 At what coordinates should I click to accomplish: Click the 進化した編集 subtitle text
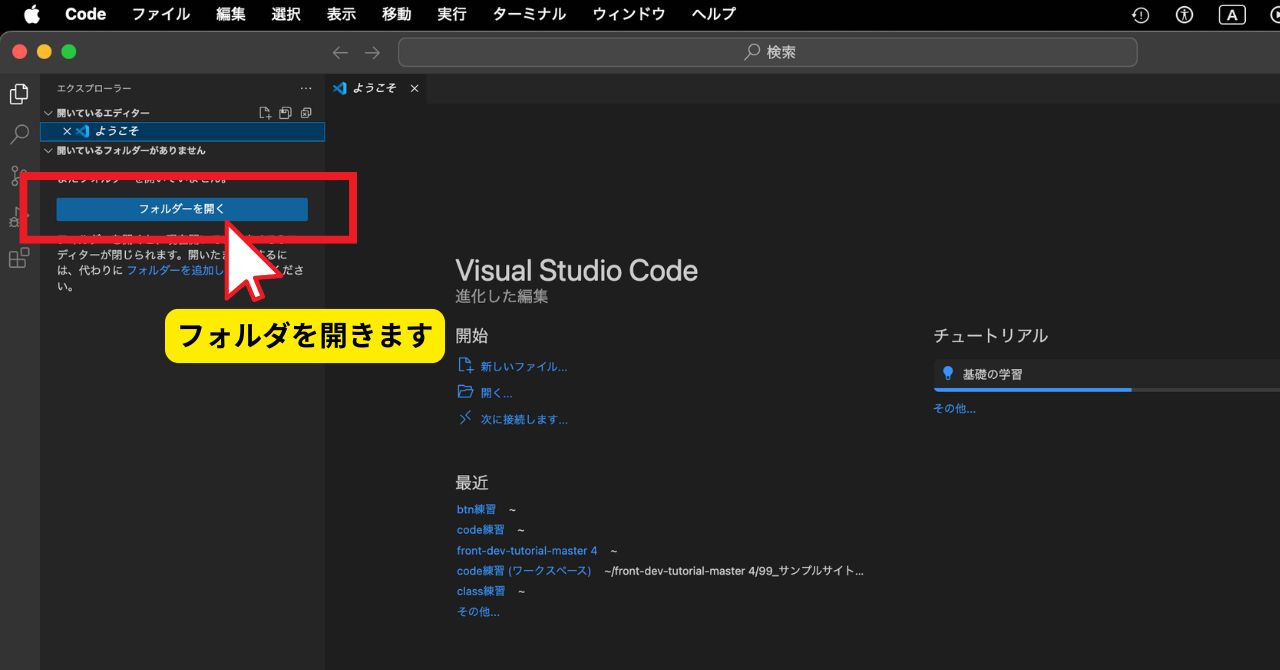point(502,296)
